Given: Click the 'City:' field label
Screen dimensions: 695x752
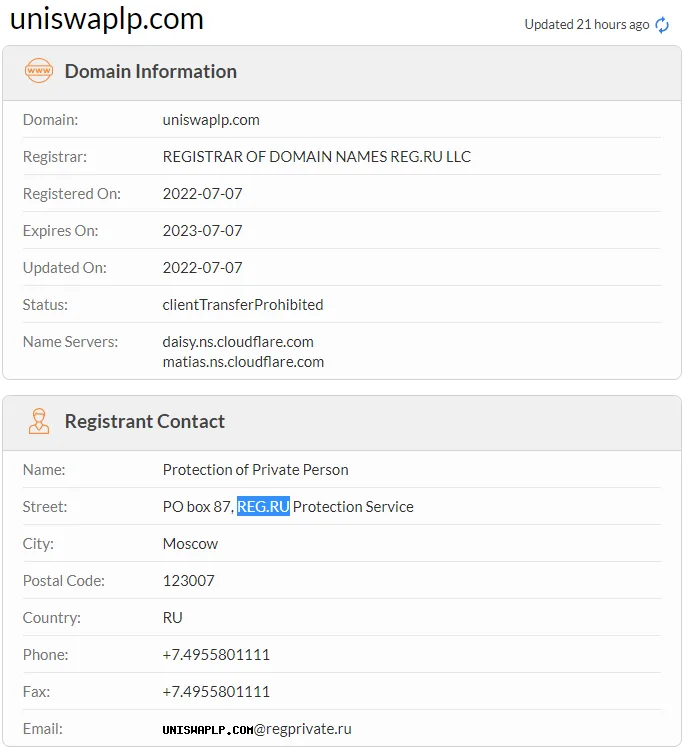Looking at the screenshot, I should point(38,544).
